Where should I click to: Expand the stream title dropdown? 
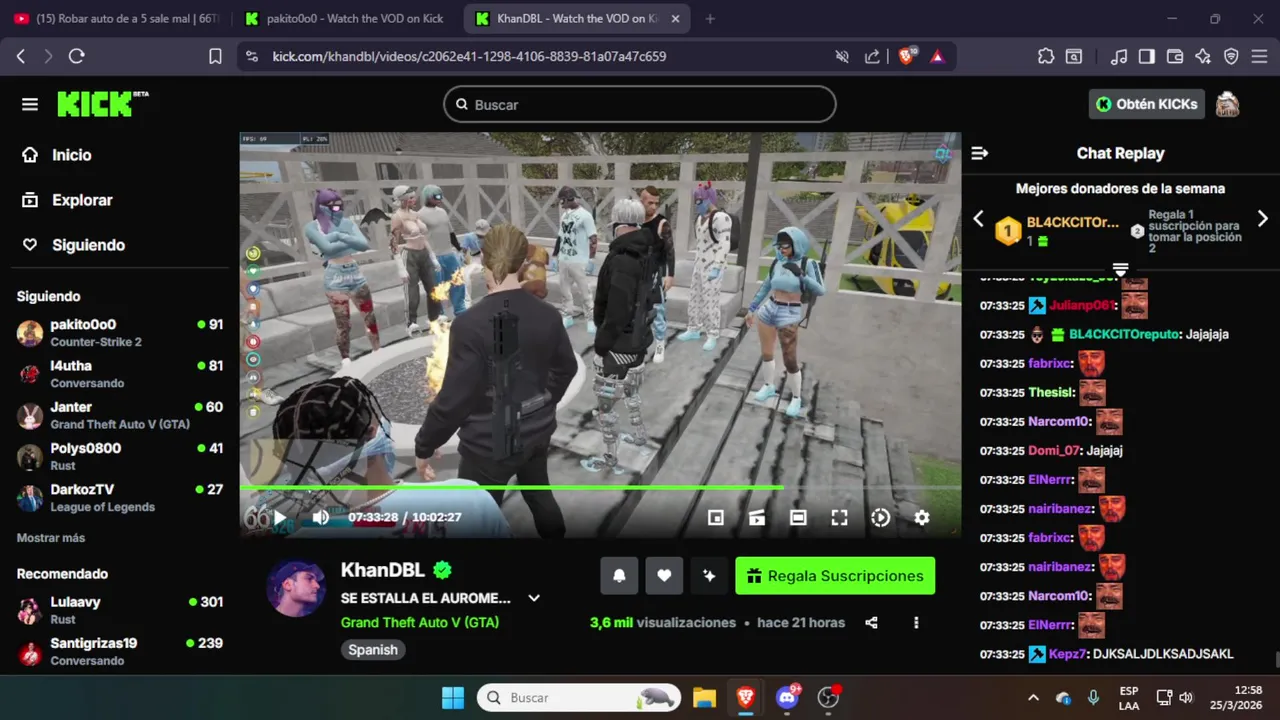(534, 598)
